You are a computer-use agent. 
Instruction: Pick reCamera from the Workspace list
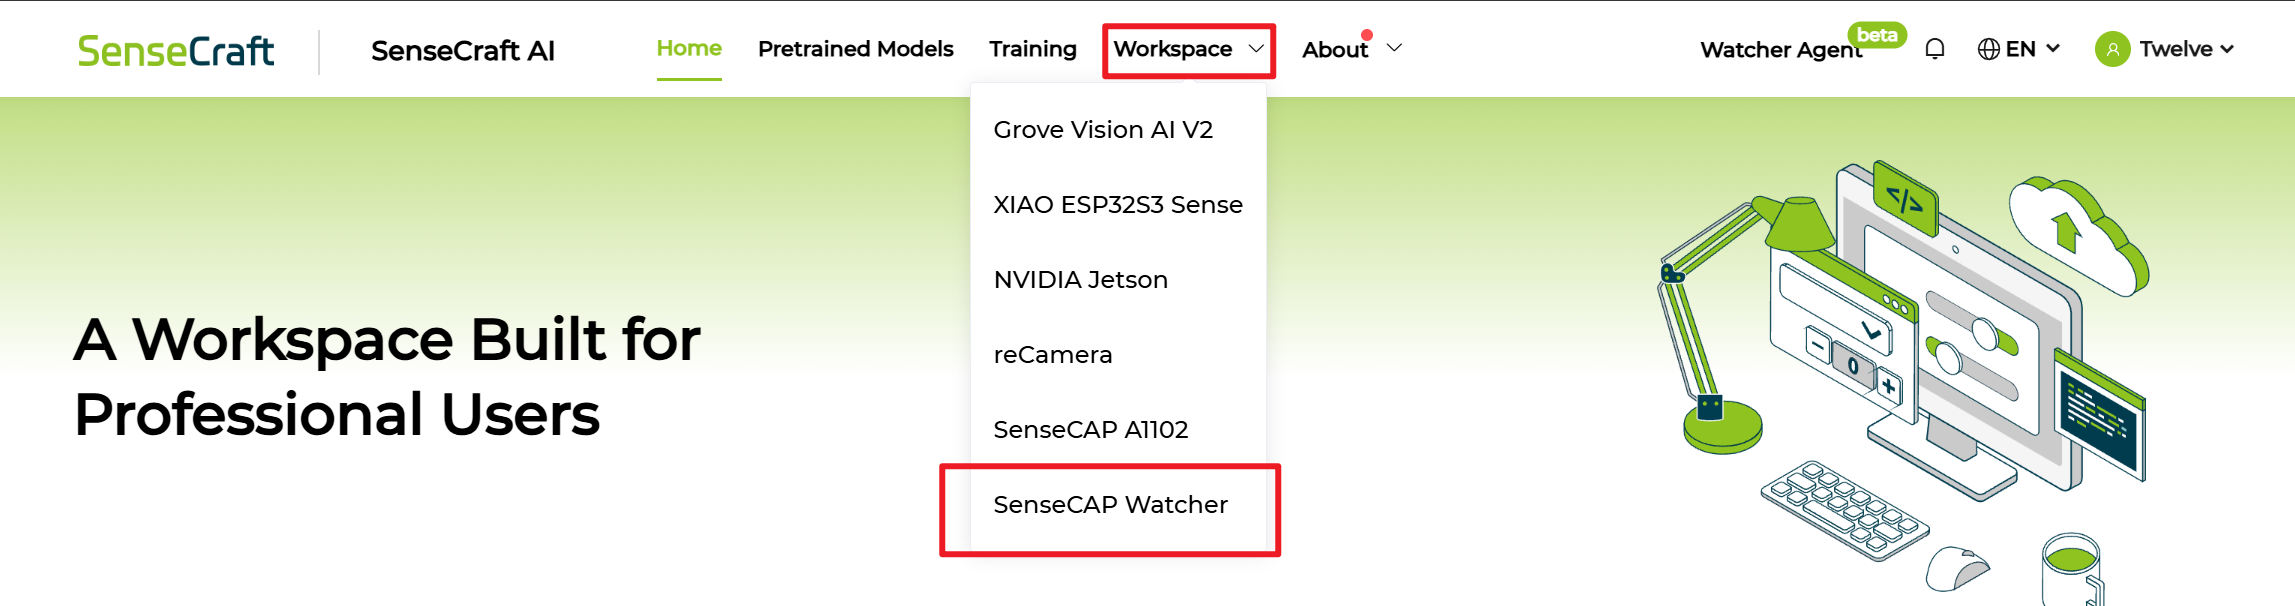1052,355
